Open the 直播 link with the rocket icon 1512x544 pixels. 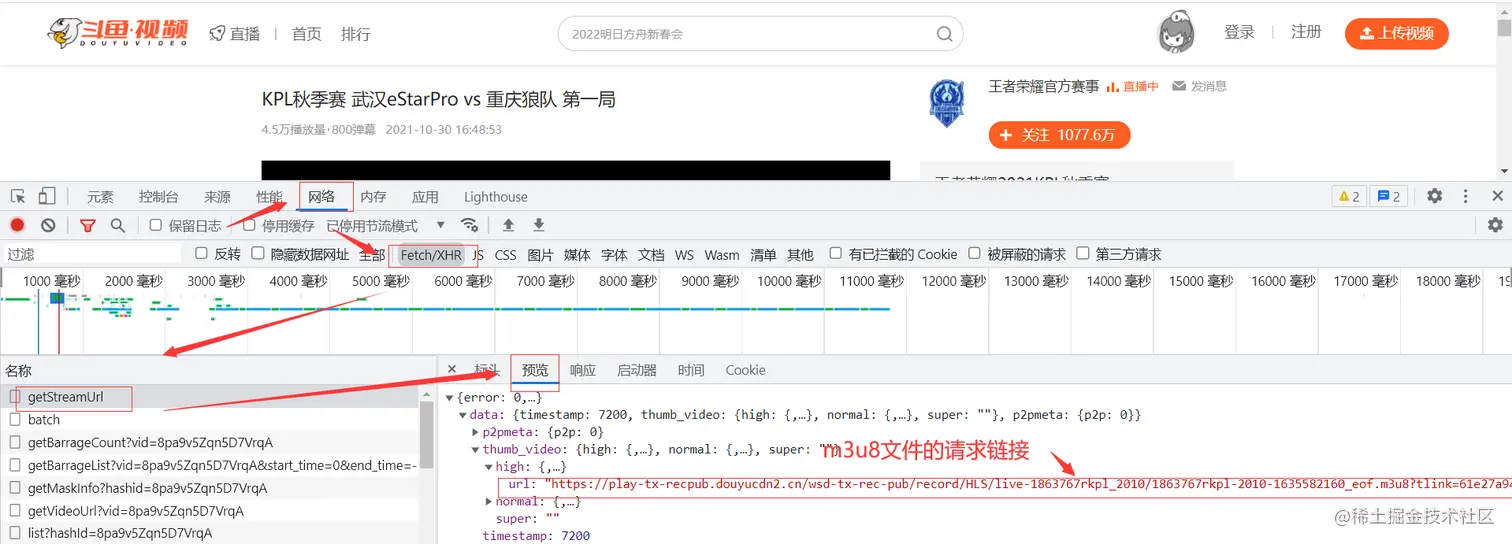[x=234, y=33]
